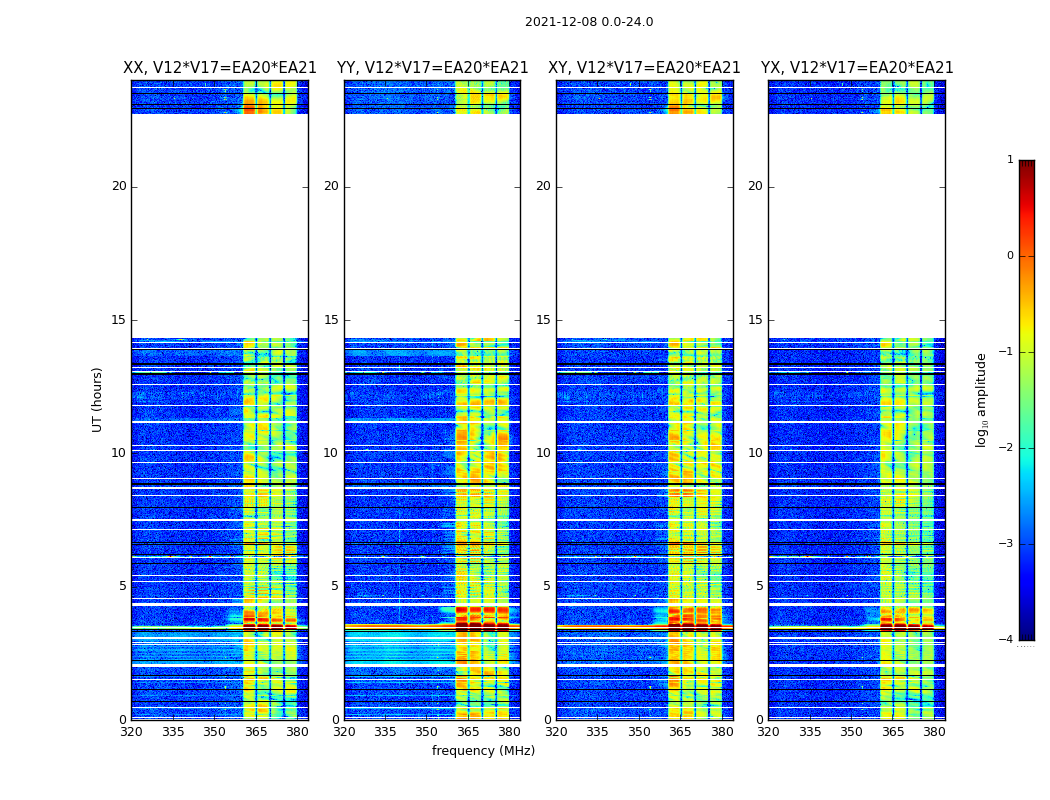1050x800 pixels.
Task: Click the colorbar tick label -4
Action: coord(1006,640)
